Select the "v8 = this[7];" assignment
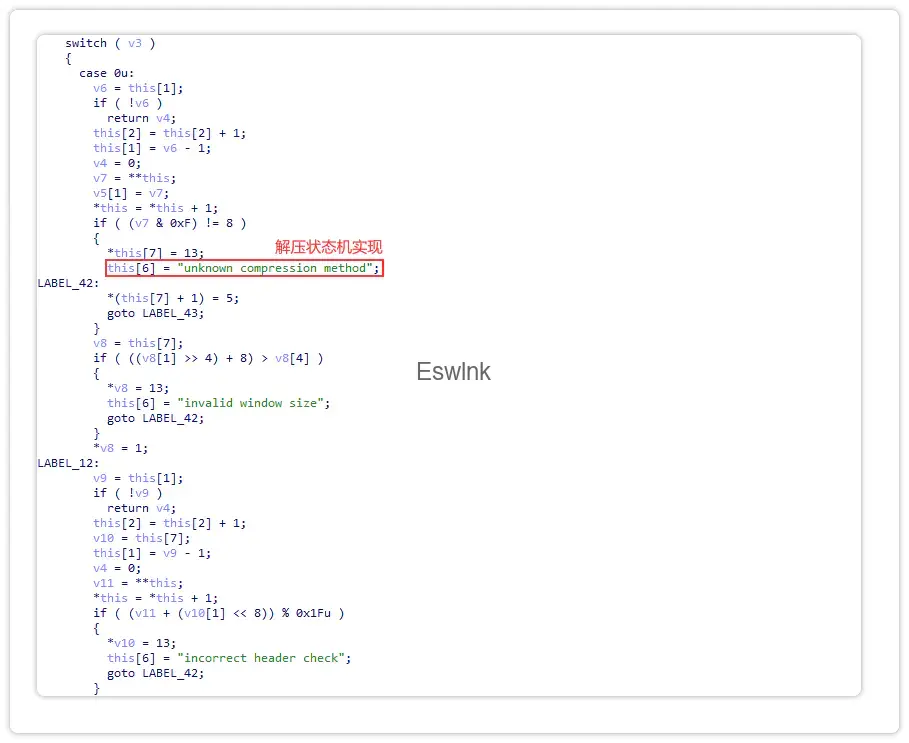Viewport: 909px width, 743px height. tap(138, 343)
